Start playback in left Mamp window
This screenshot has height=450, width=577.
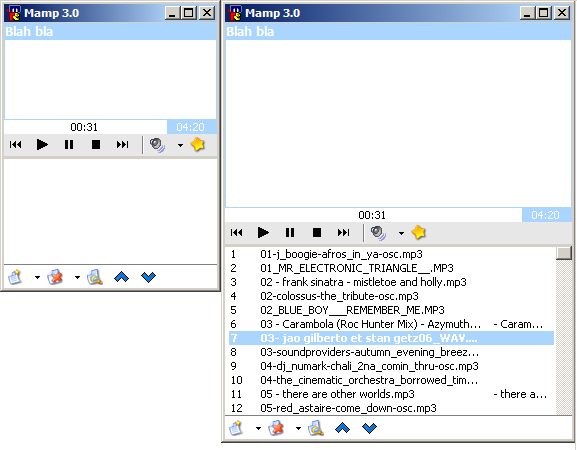(42, 145)
